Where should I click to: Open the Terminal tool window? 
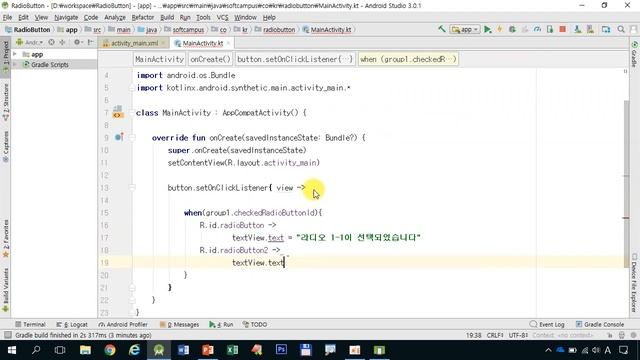(x=30, y=324)
